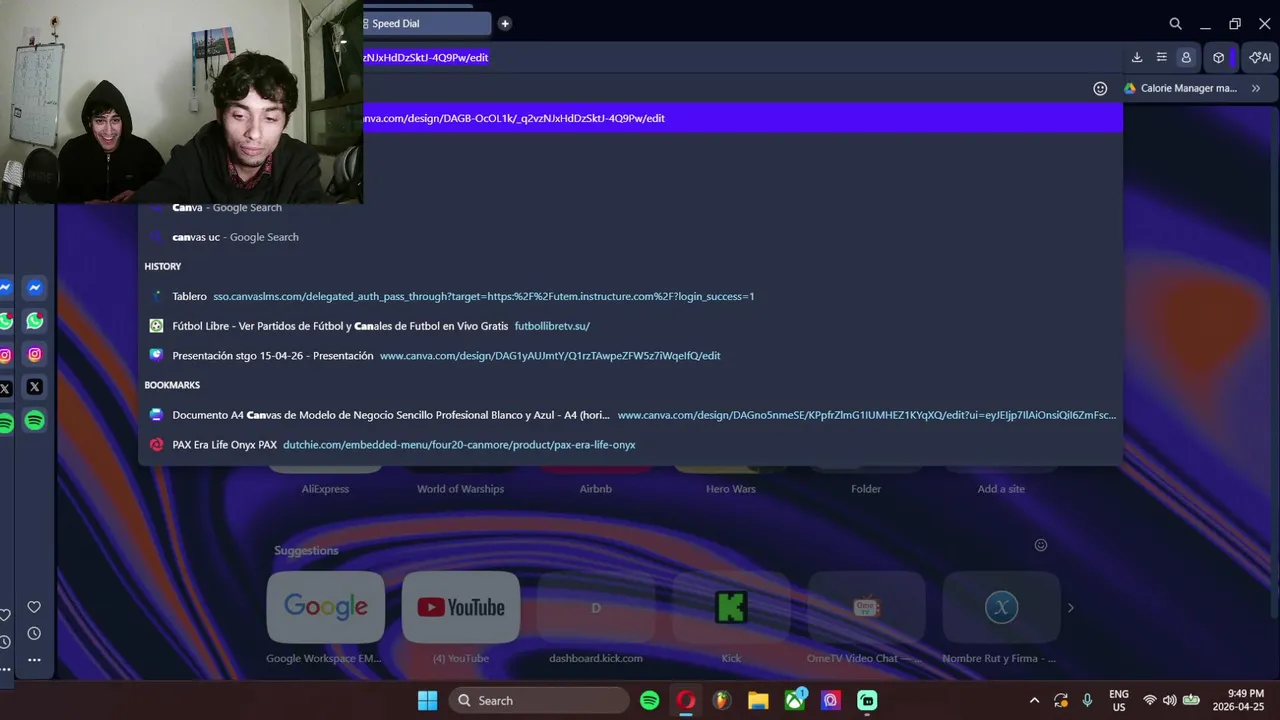Screen dimensions: 1280x720
Task: Open history clock icon in sidebar
Action: [34, 634]
